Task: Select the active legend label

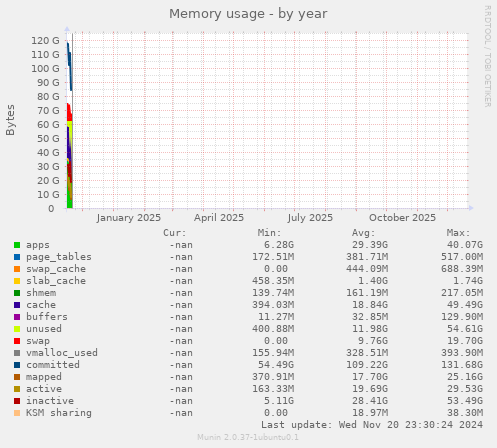Action: point(44,389)
